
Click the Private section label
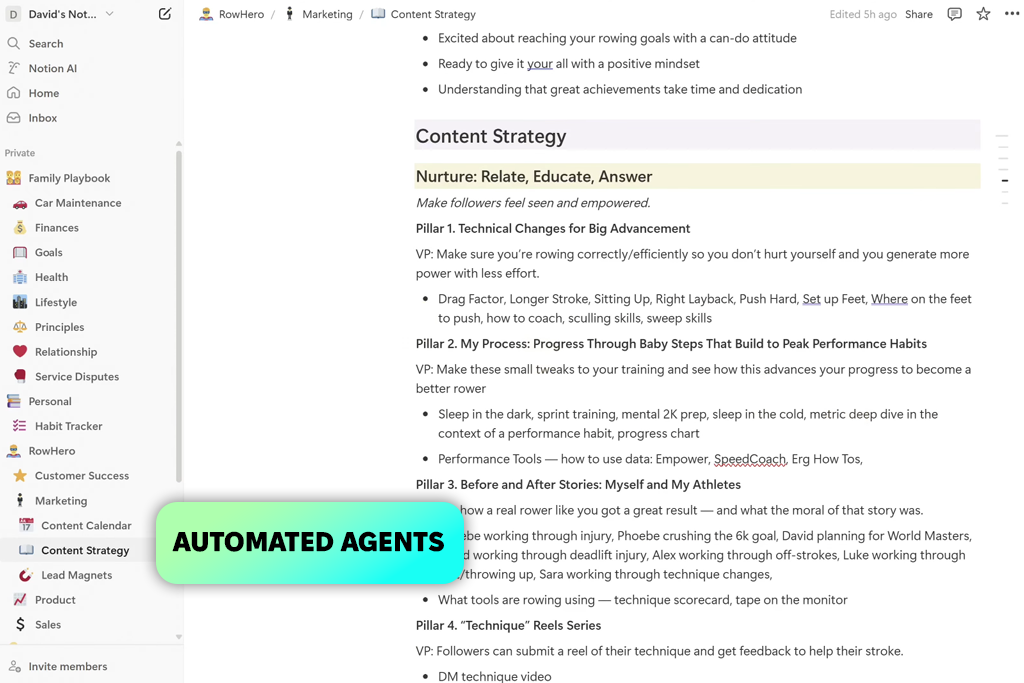click(20, 153)
